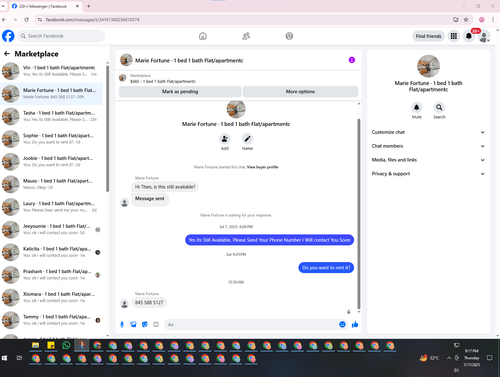
Task: Open Groups icon in top navigation
Action: click(x=289, y=36)
